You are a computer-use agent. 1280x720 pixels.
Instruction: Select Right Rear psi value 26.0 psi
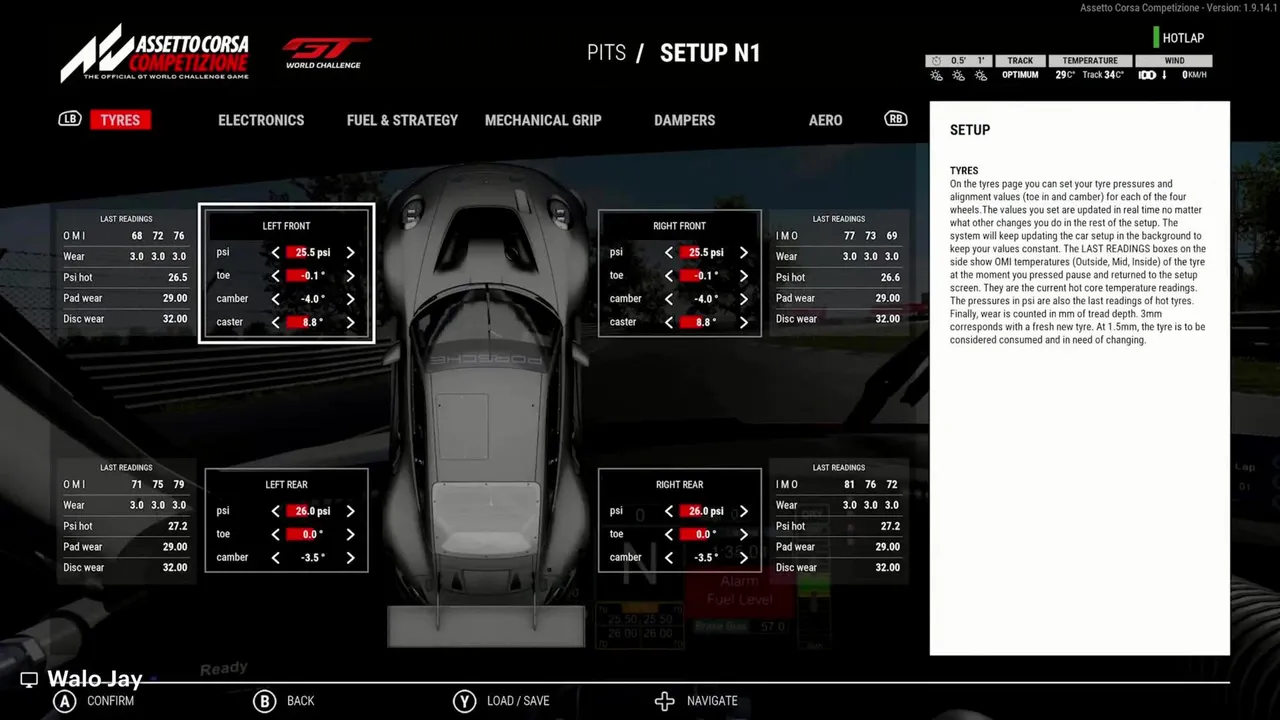[x=705, y=511]
